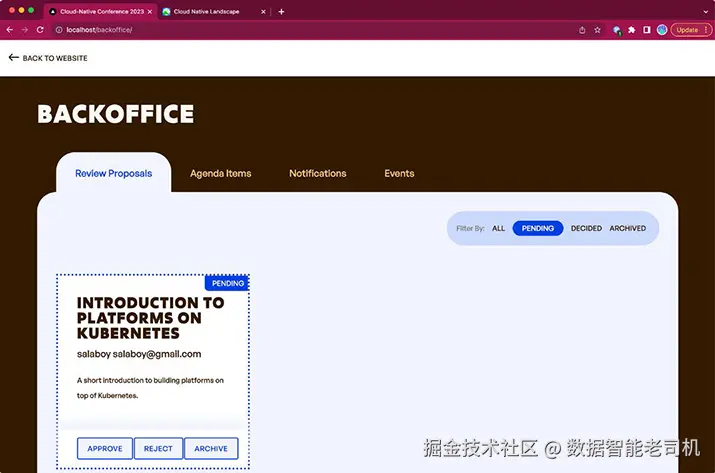Click the proposal description text
715x473 pixels.
pyautogui.click(x=150, y=388)
